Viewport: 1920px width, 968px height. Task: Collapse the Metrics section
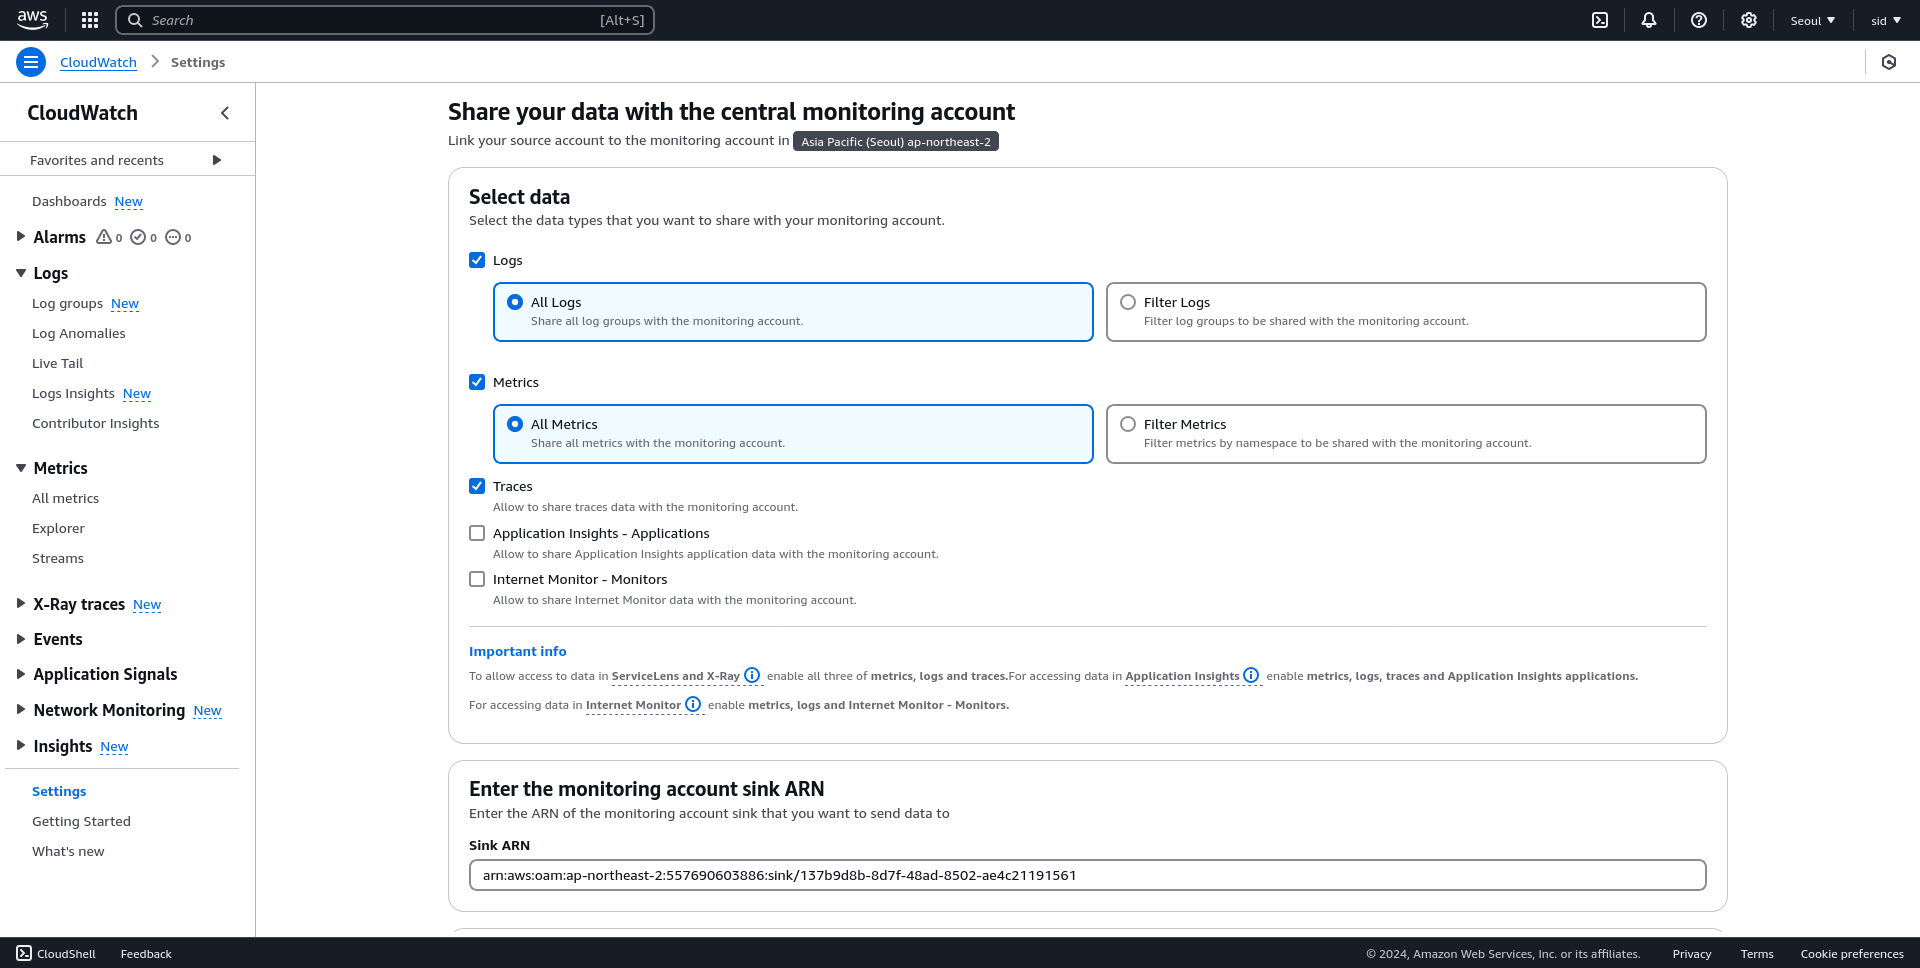point(21,468)
